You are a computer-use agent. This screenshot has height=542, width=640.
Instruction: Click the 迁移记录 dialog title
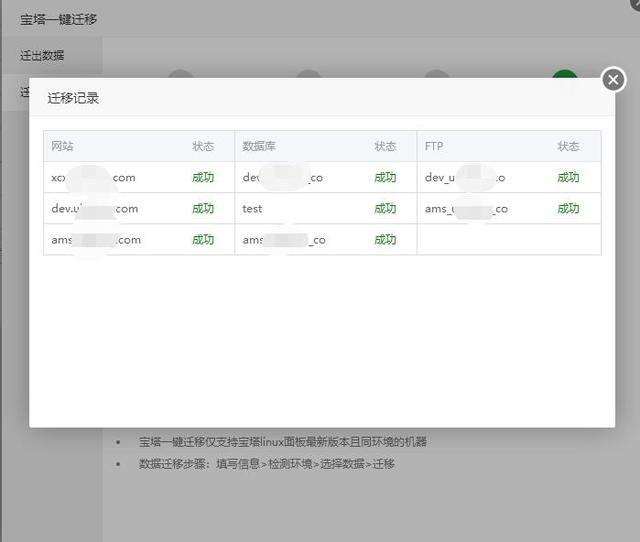73,98
